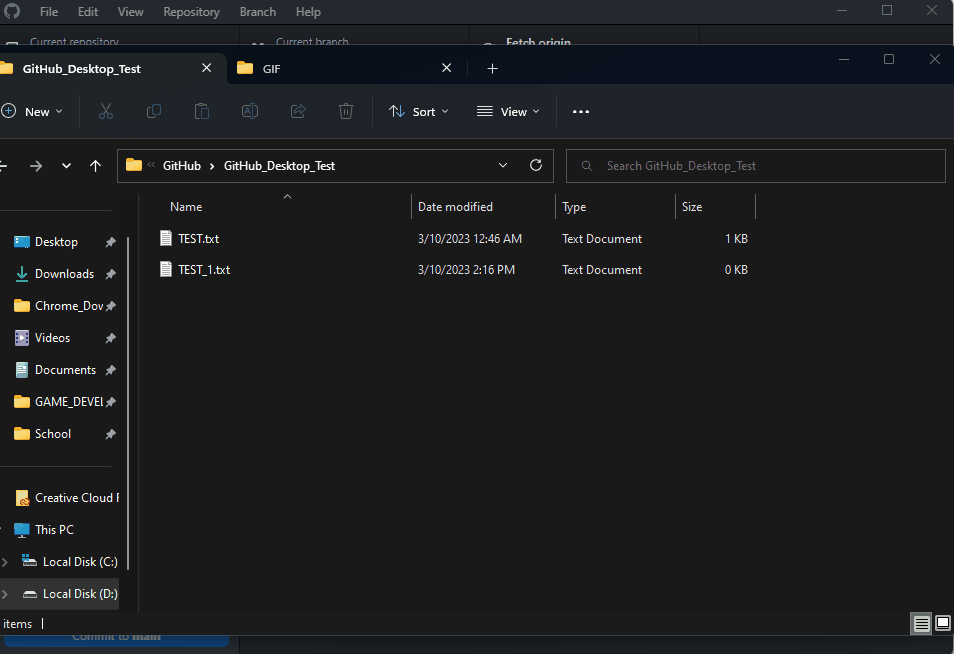Unpin School using its pin icon
This screenshot has width=954, height=654.
point(110,434)
